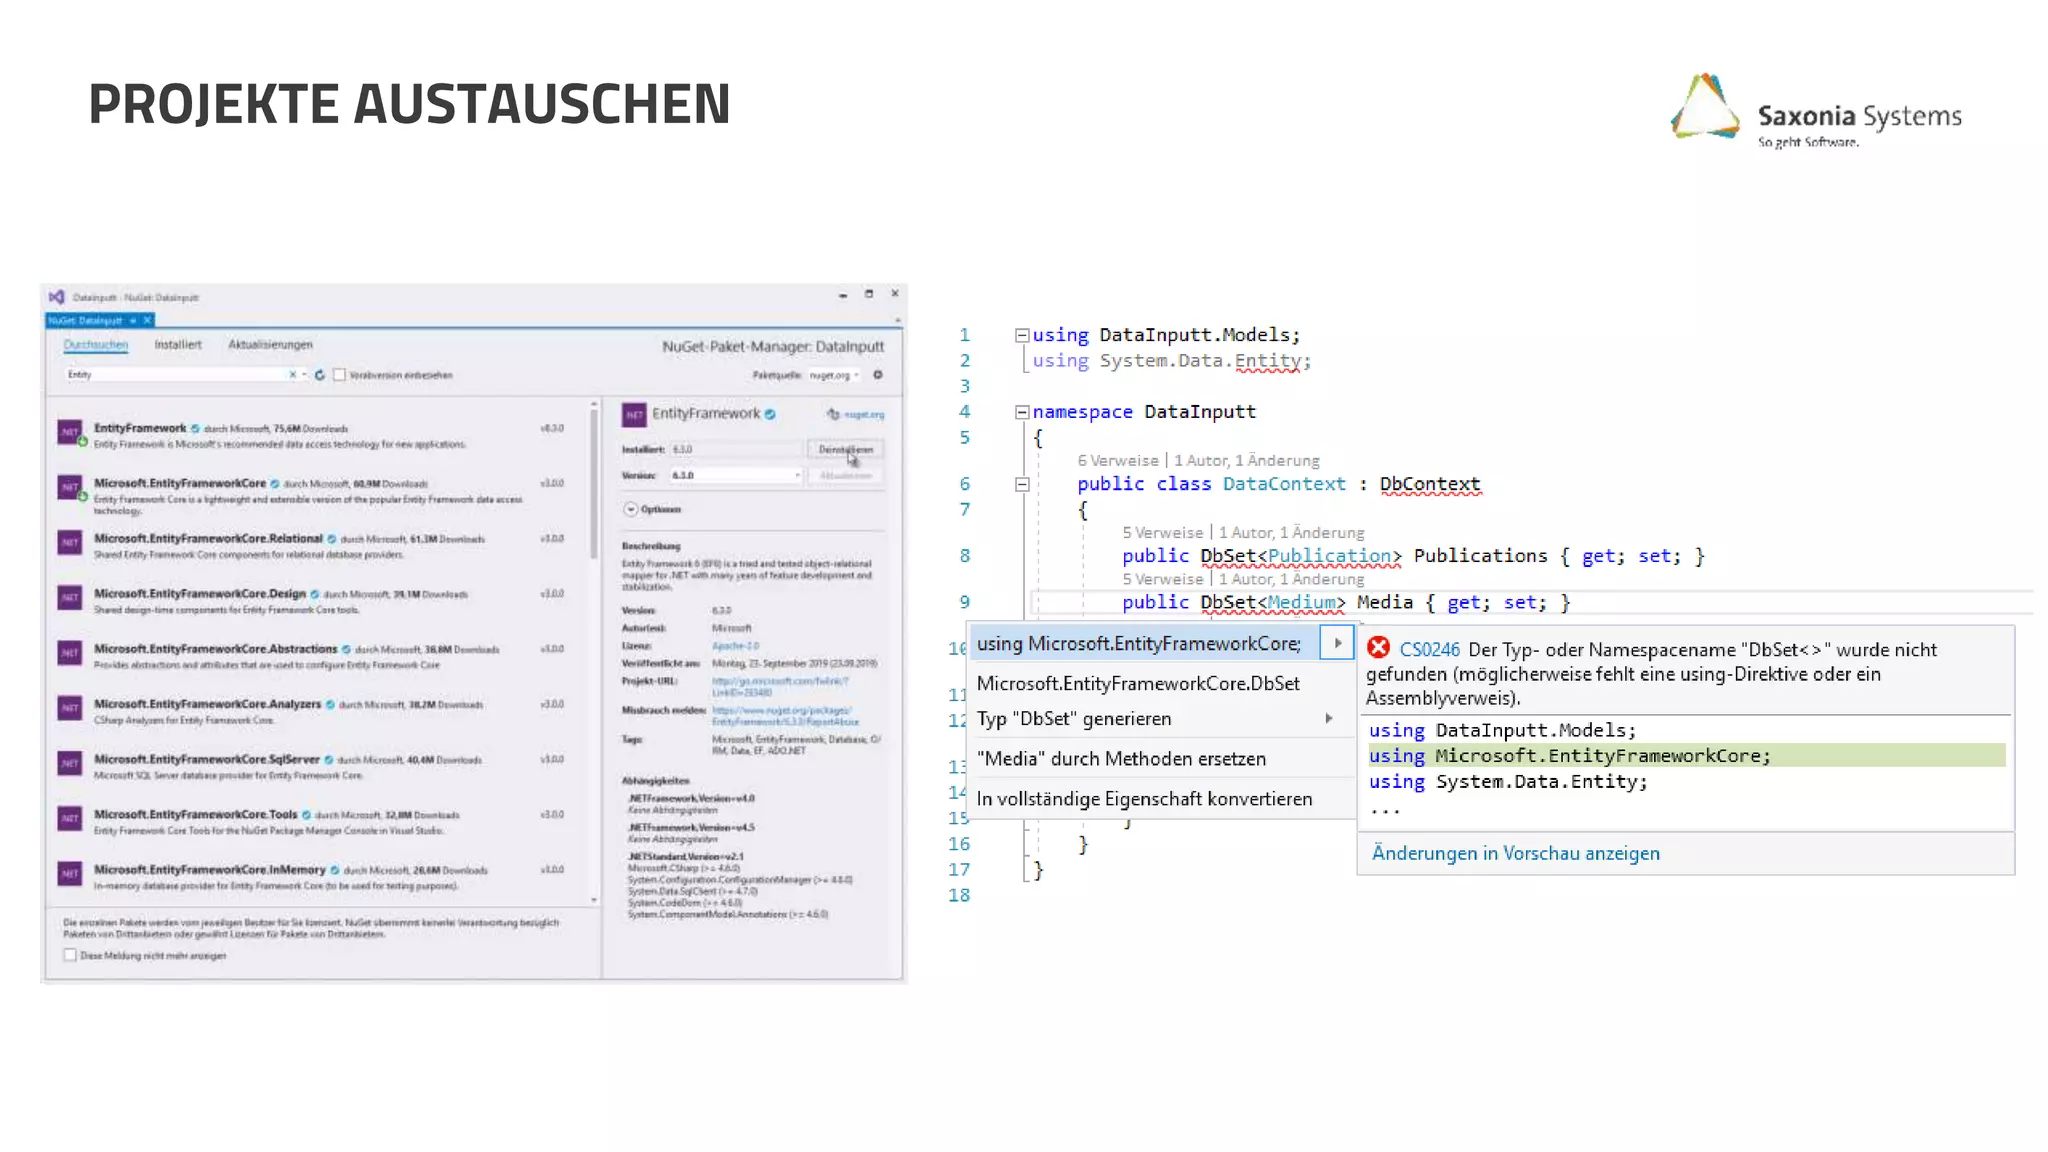Click the Publication type in DbSet<Publication>

[x=1329, y=556]
